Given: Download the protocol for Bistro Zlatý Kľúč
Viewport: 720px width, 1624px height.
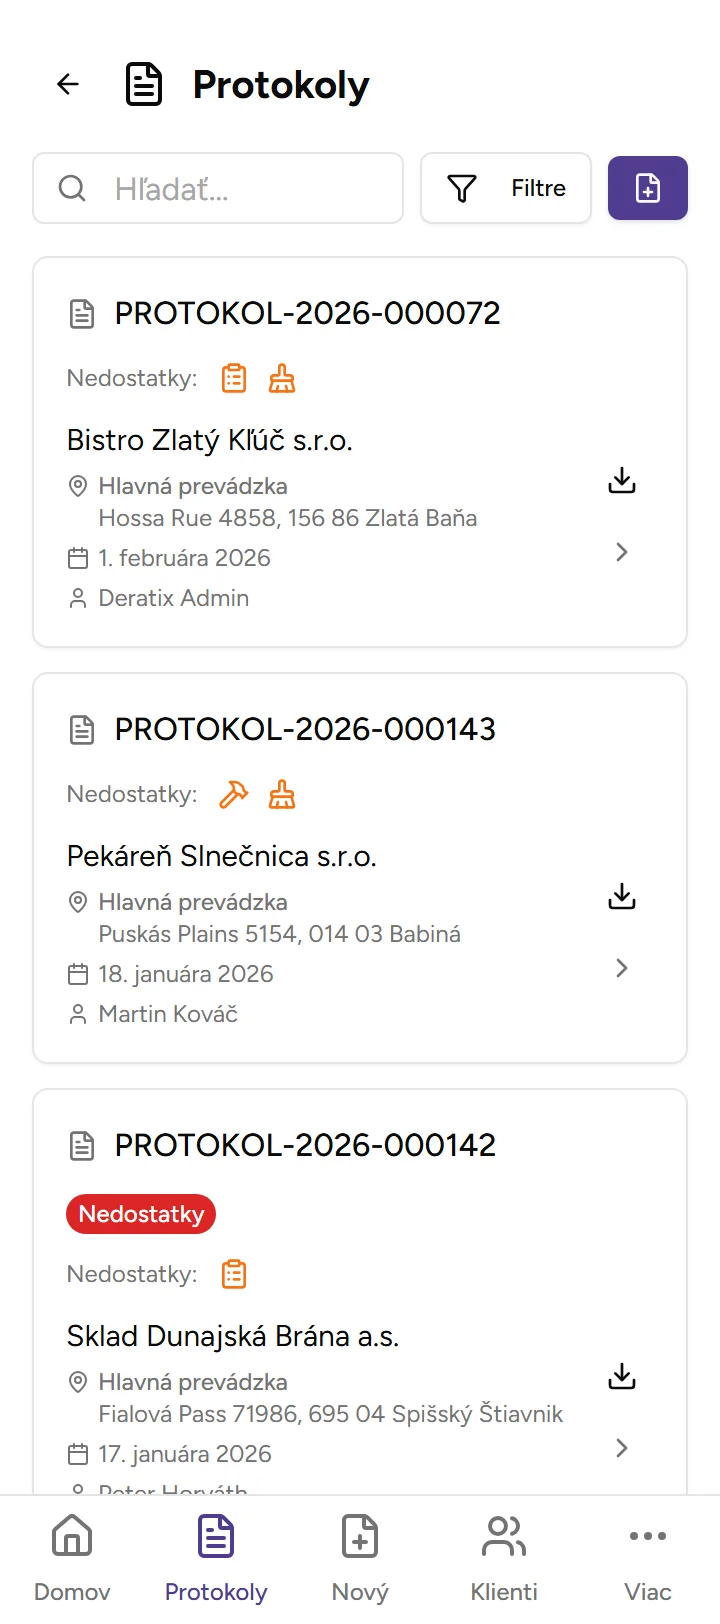Looking at the screenshot, I should coord(621,481).
